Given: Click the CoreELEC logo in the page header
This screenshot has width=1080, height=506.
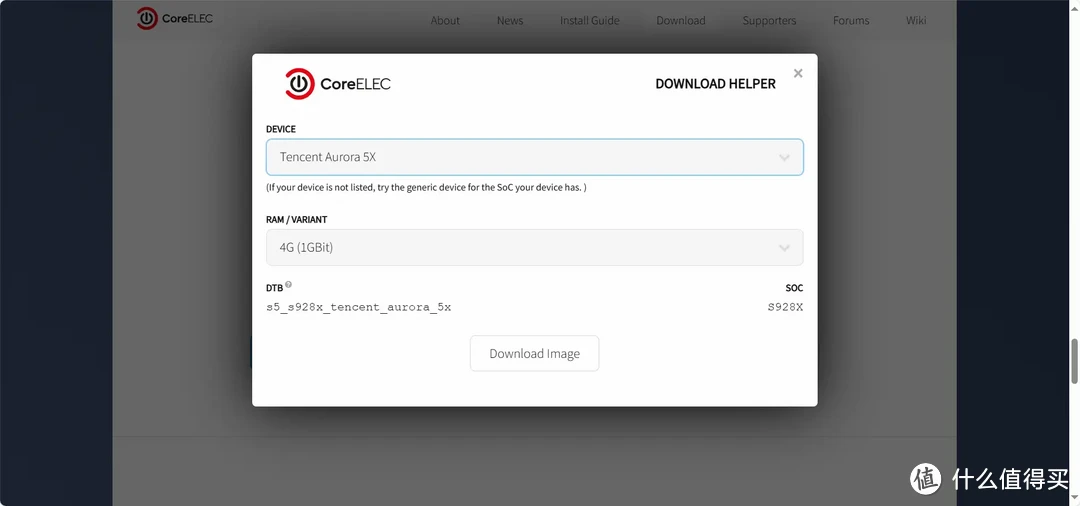Looking at the screenshot, I should click(x=175, y=19).
